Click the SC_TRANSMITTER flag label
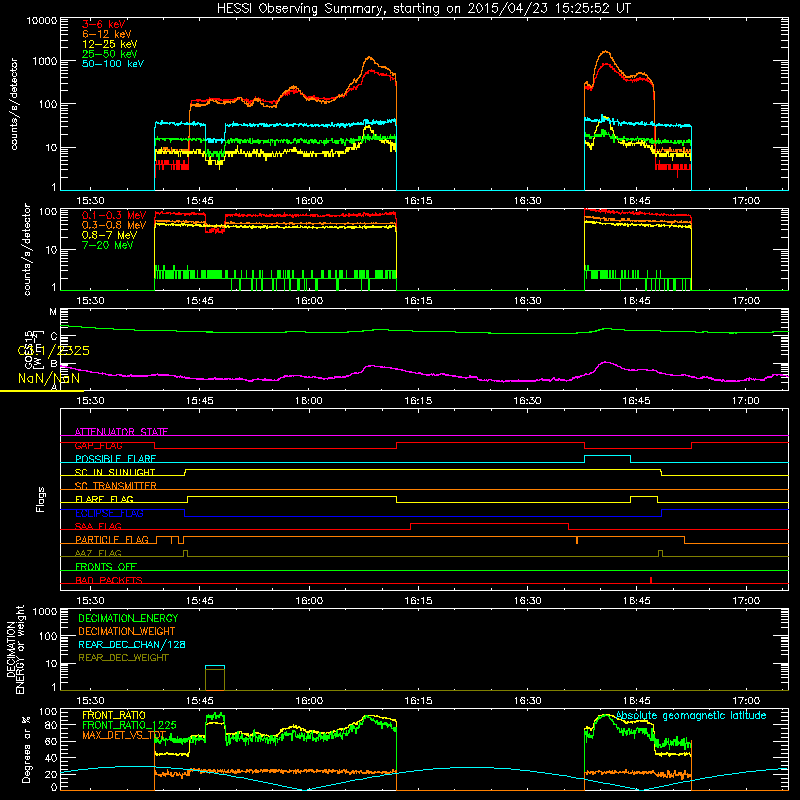 tap(116, 485)
